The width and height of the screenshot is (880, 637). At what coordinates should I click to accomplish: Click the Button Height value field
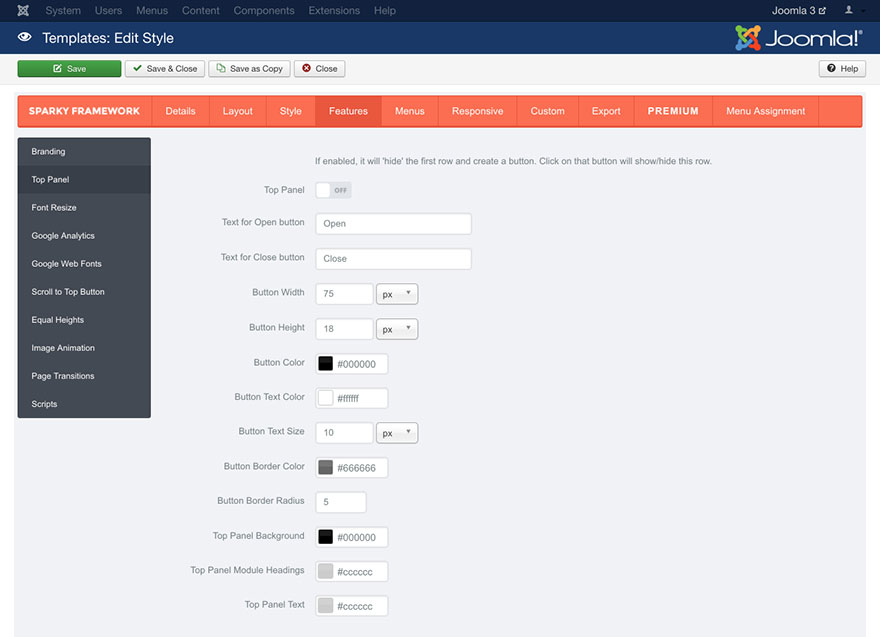(x=345, y=329)
